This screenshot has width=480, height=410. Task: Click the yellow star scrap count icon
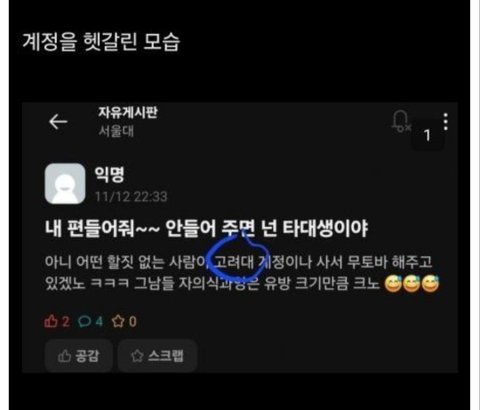(x=118, y=321)
